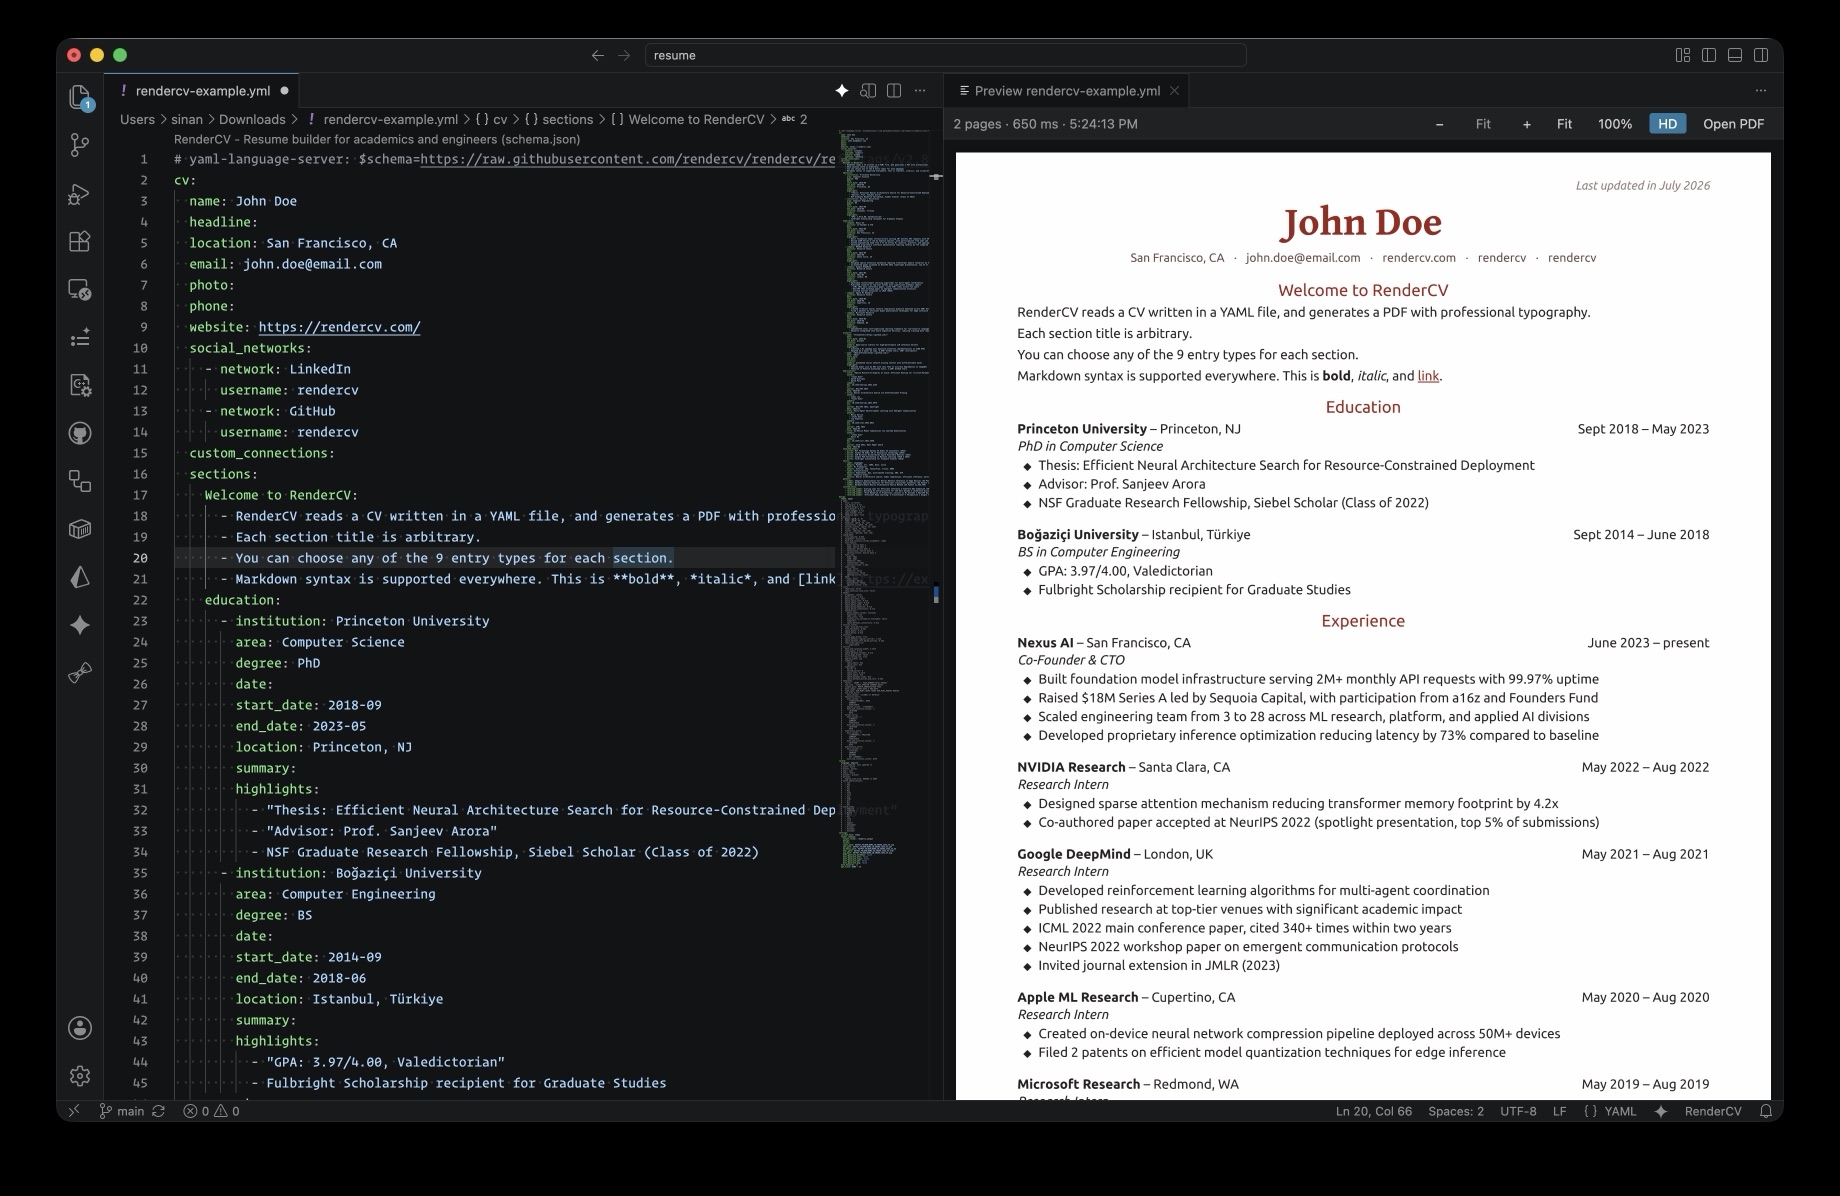Viewport: 1840px width, 1196px height.
Task: Toggle the bottom panel
Action: click(1735, 55)
